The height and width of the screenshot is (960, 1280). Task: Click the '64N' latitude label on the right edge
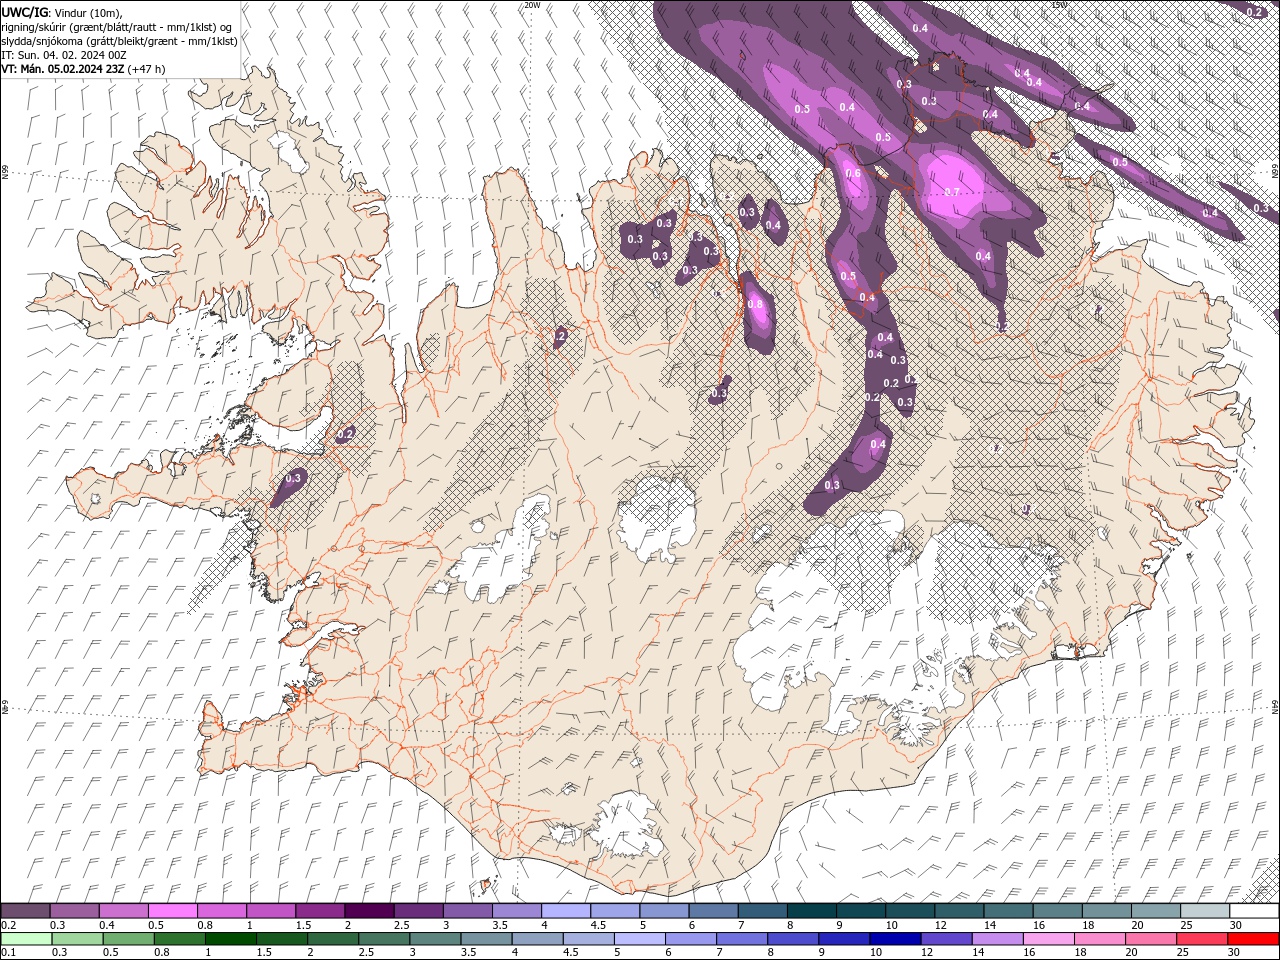tap(1275, 707)
